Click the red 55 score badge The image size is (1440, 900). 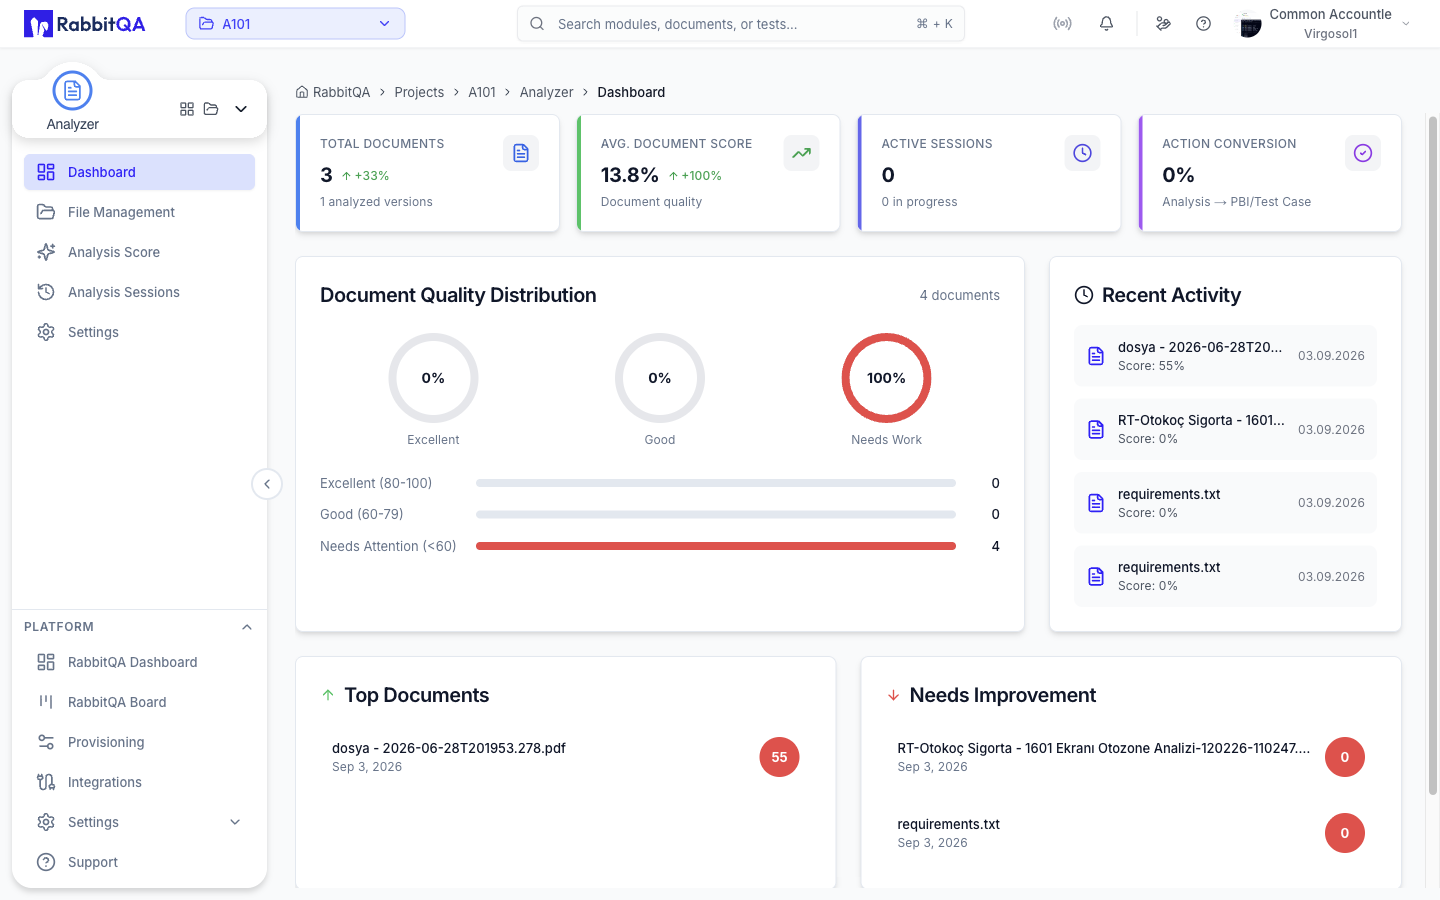click(779, 757)
